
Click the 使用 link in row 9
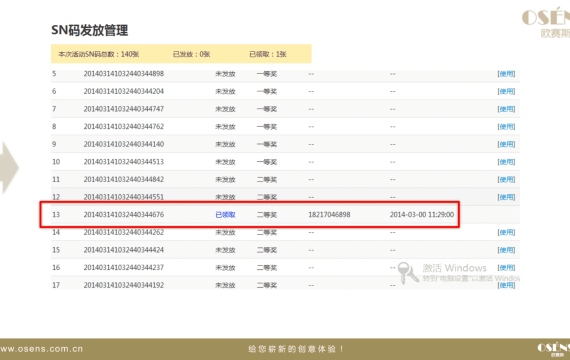(506, 144)
